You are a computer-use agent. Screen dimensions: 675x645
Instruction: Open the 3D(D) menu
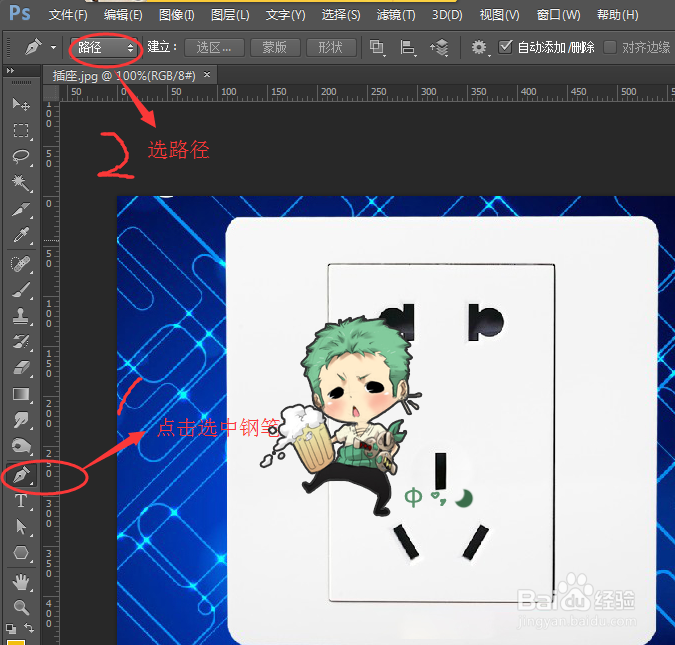pyautogui.click(x=447, y=15)
